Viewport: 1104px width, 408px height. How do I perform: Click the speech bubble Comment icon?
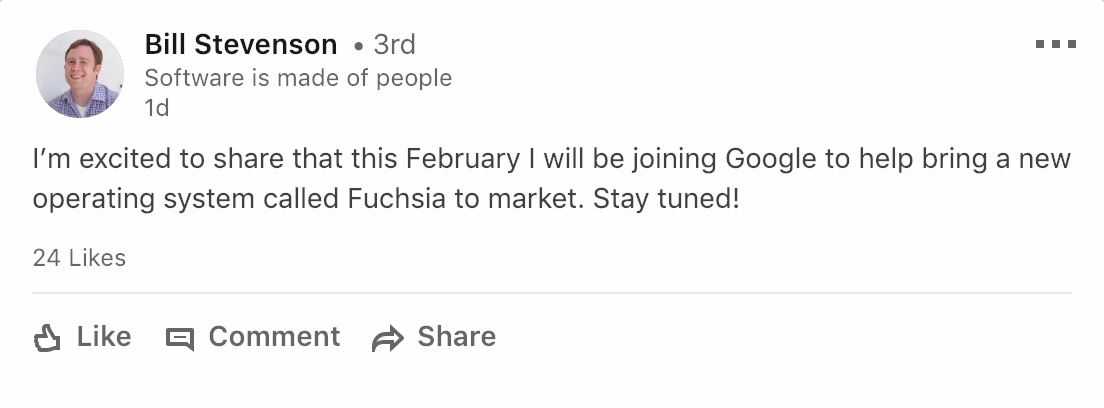[x=179, y=339]
